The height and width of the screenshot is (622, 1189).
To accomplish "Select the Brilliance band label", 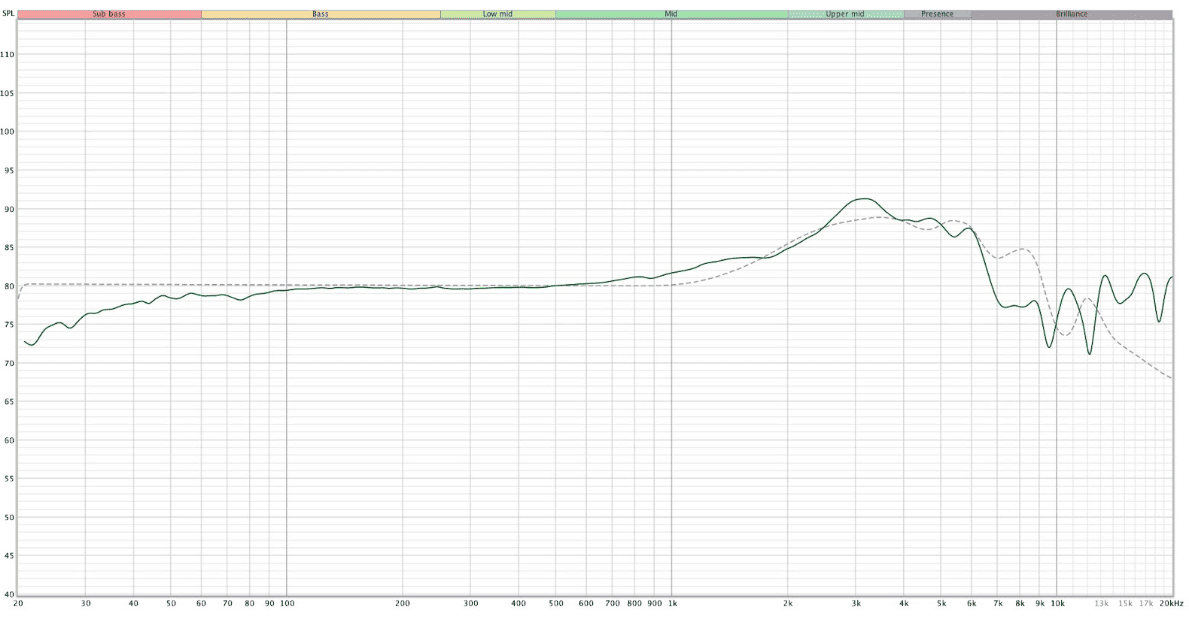I will click(x=1071, y=14).
